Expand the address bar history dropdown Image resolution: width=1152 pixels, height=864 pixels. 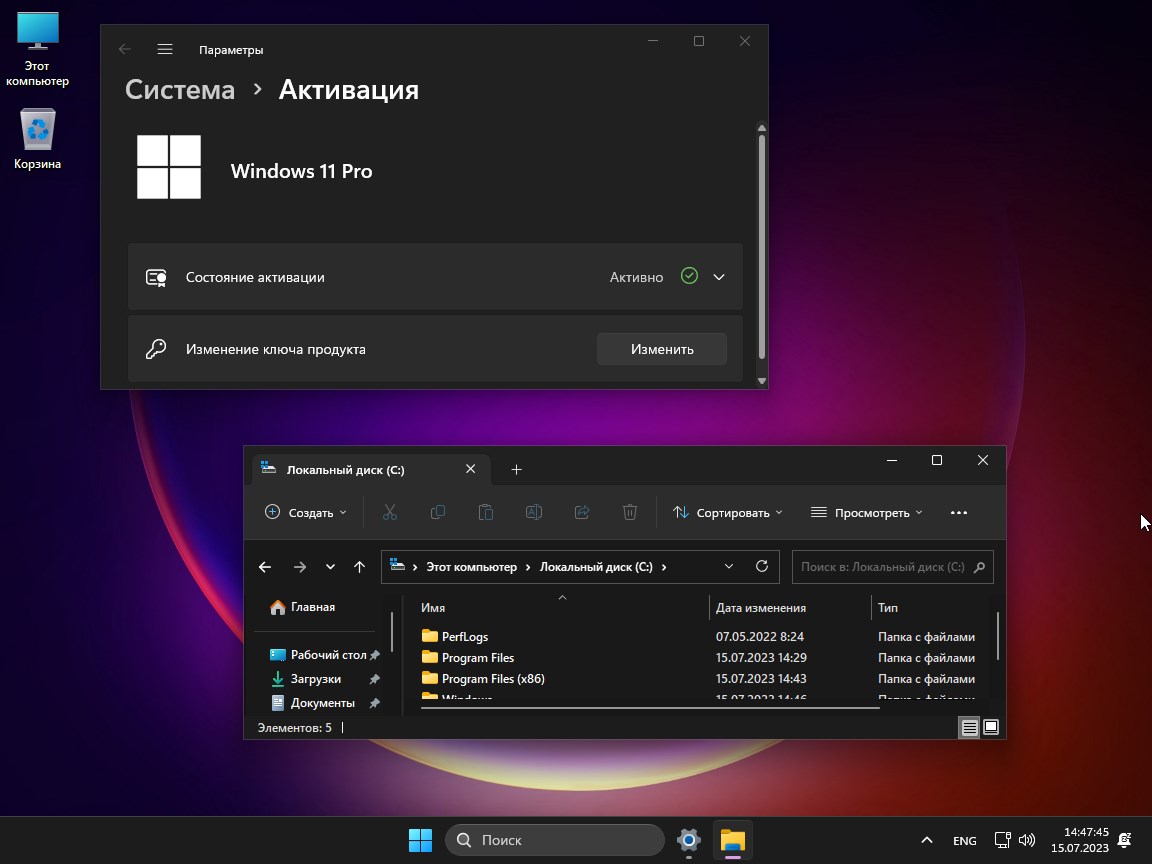pos(729,566)
